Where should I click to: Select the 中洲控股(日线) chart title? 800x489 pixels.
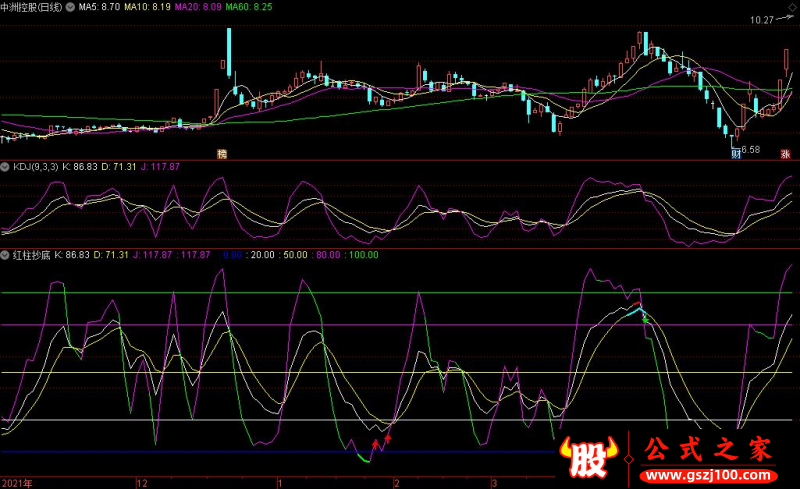(32, 7)
